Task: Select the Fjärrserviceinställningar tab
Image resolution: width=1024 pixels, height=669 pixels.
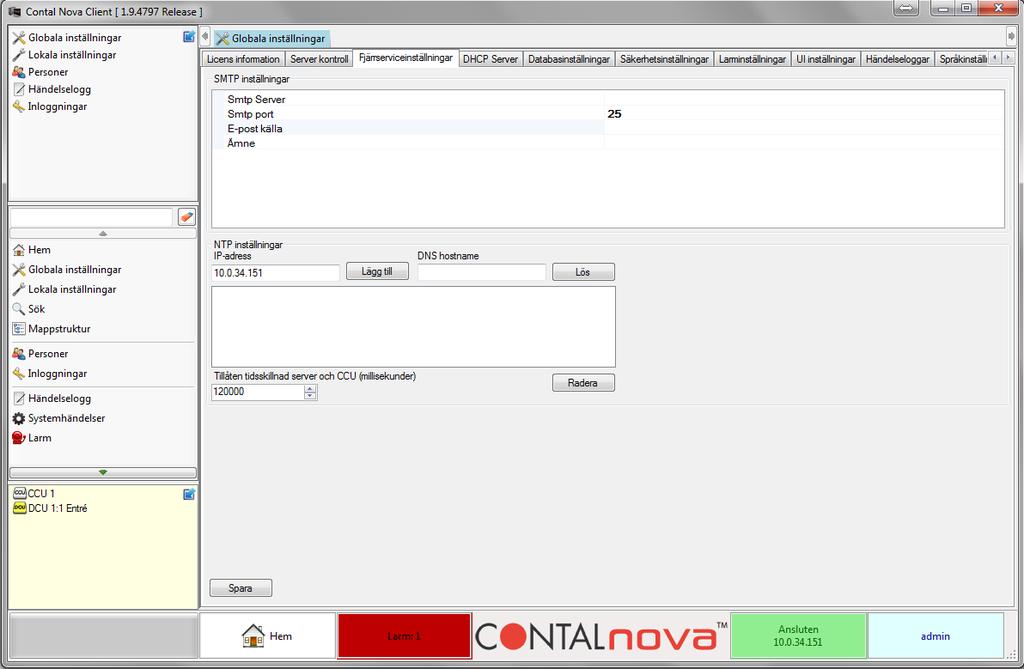Action: click(x=406, y=57)
